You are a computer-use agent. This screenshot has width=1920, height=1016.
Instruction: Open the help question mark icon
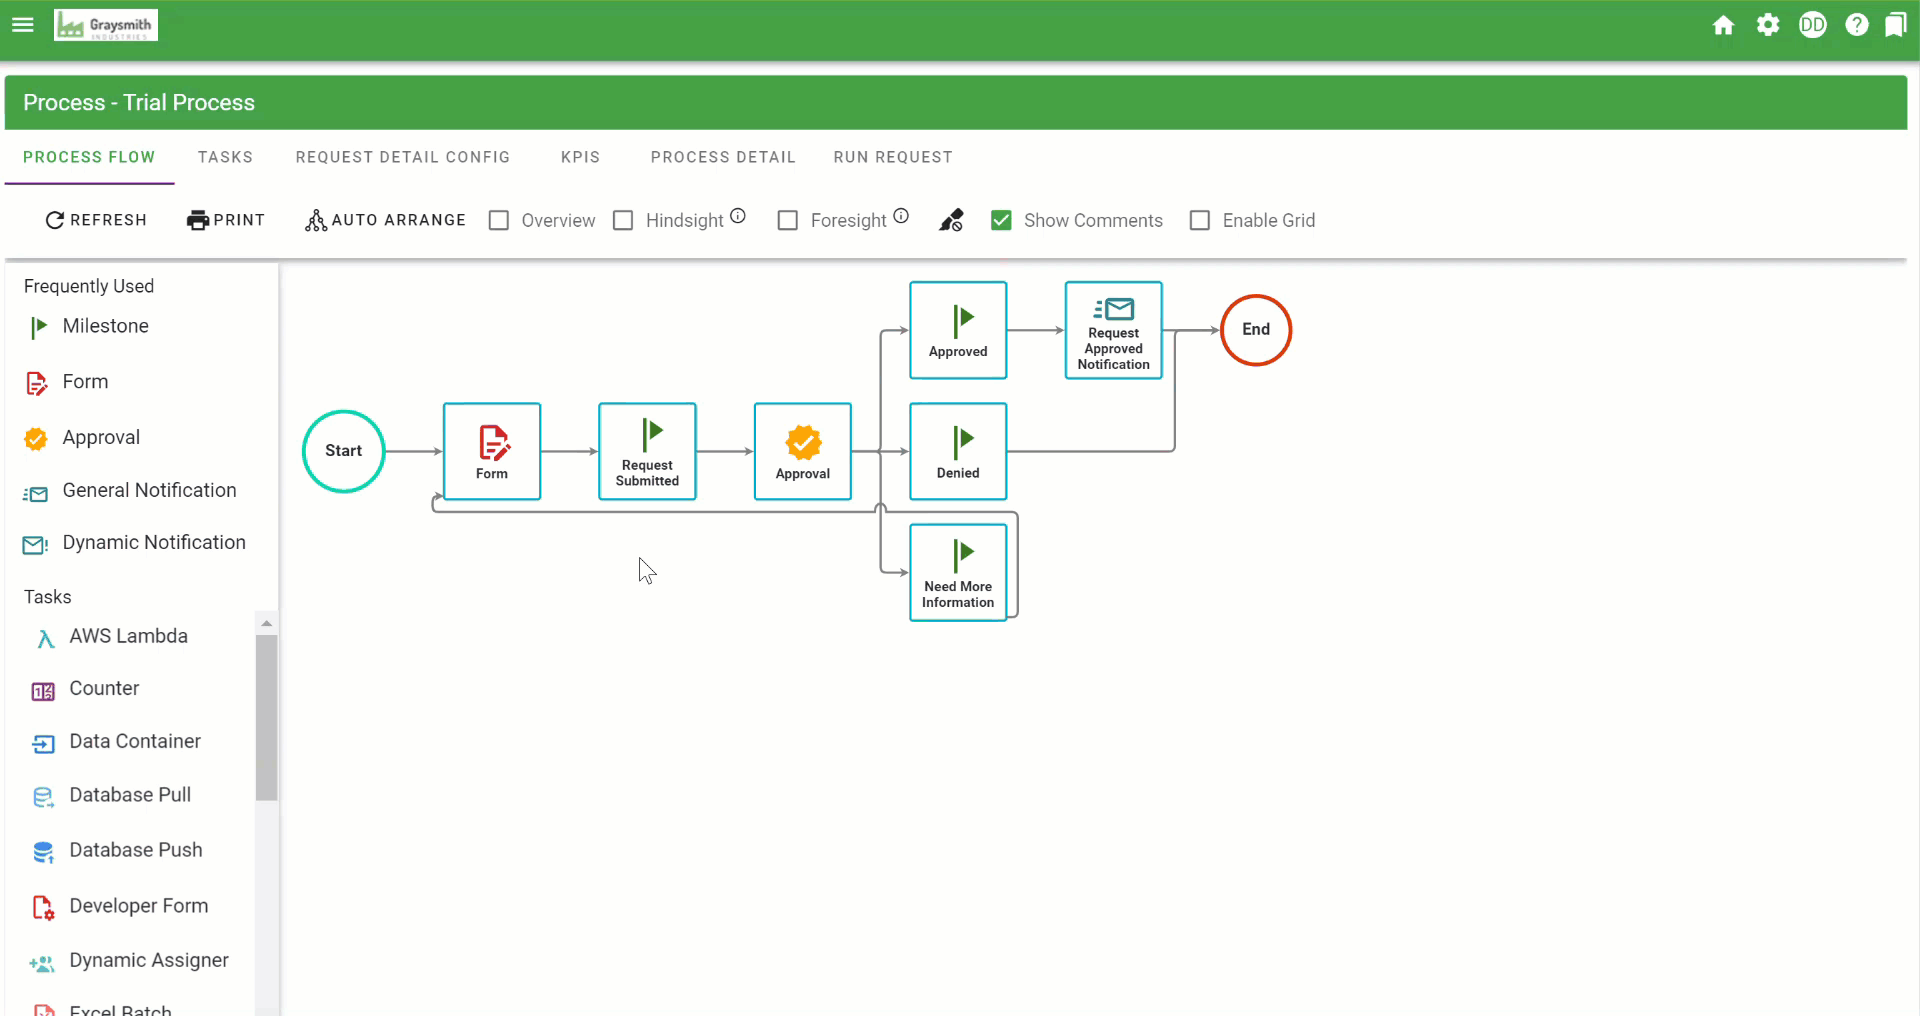tap(1857, 25)
